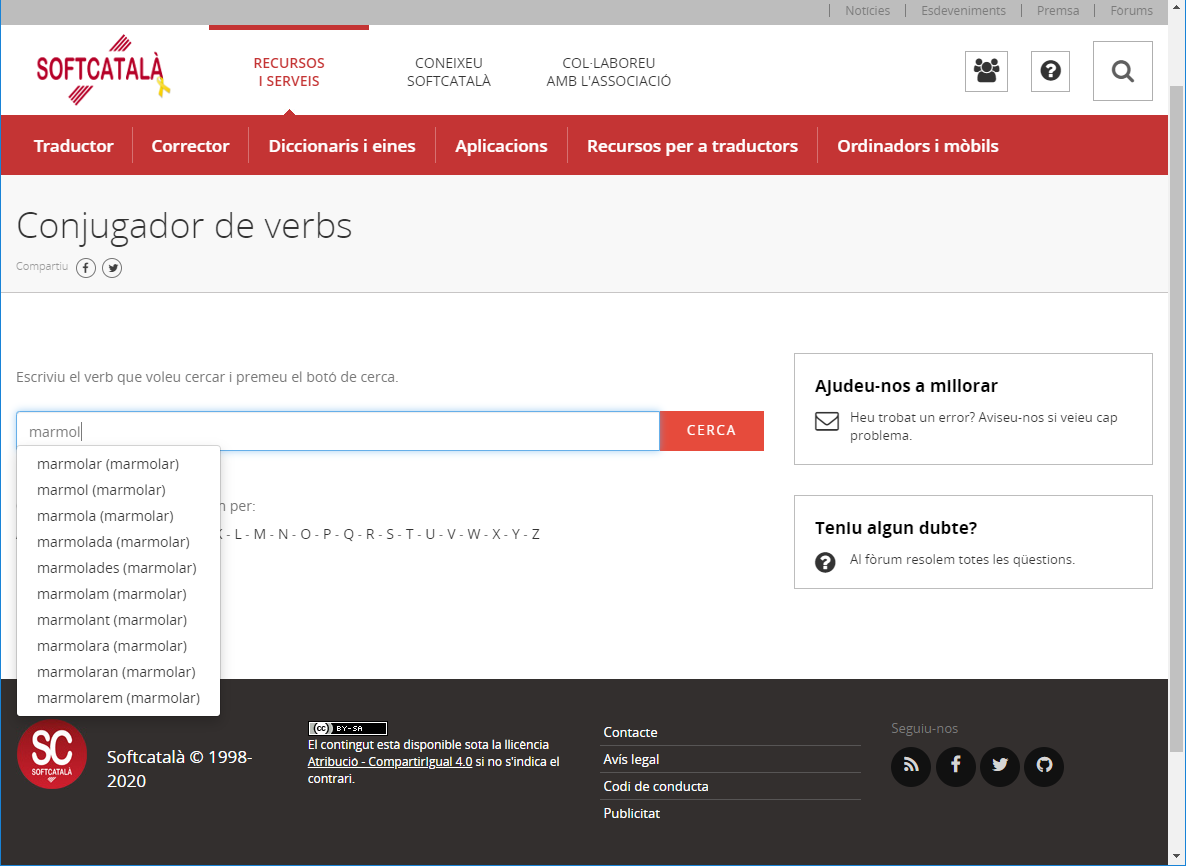Open Diccionaris i eines menu
This screenshot has height=866, width=1186.
tap(342, 146)
